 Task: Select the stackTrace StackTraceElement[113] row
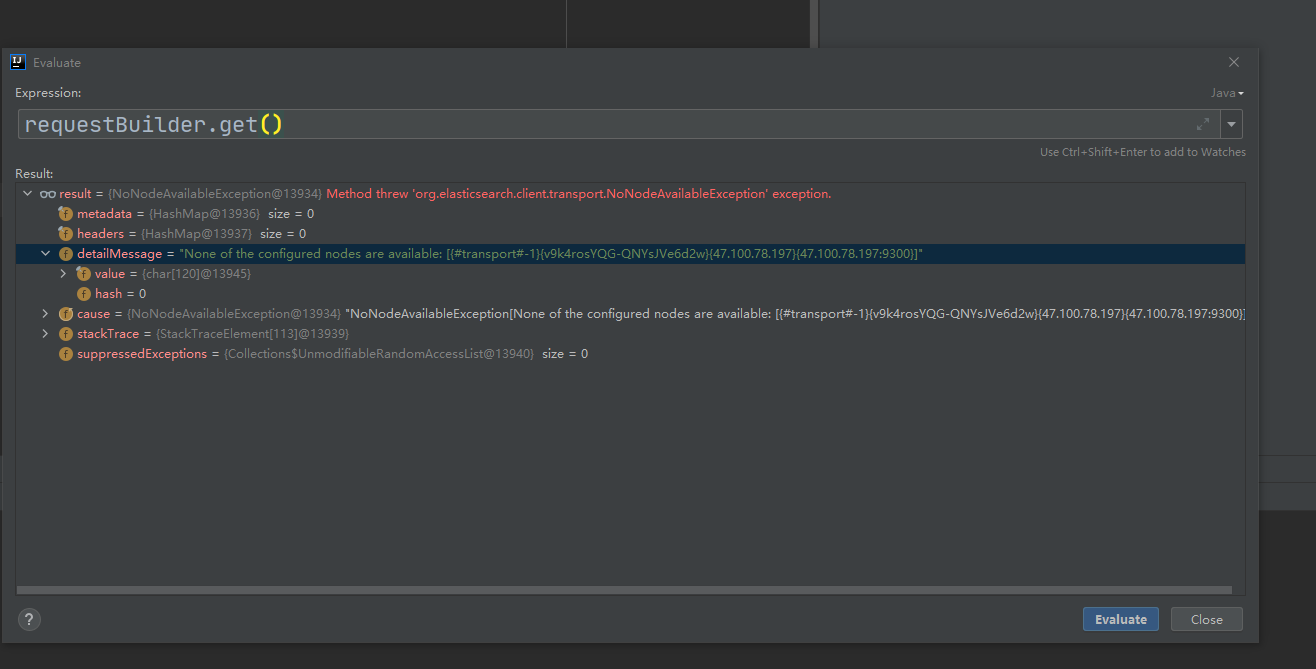tap(630, 334)
